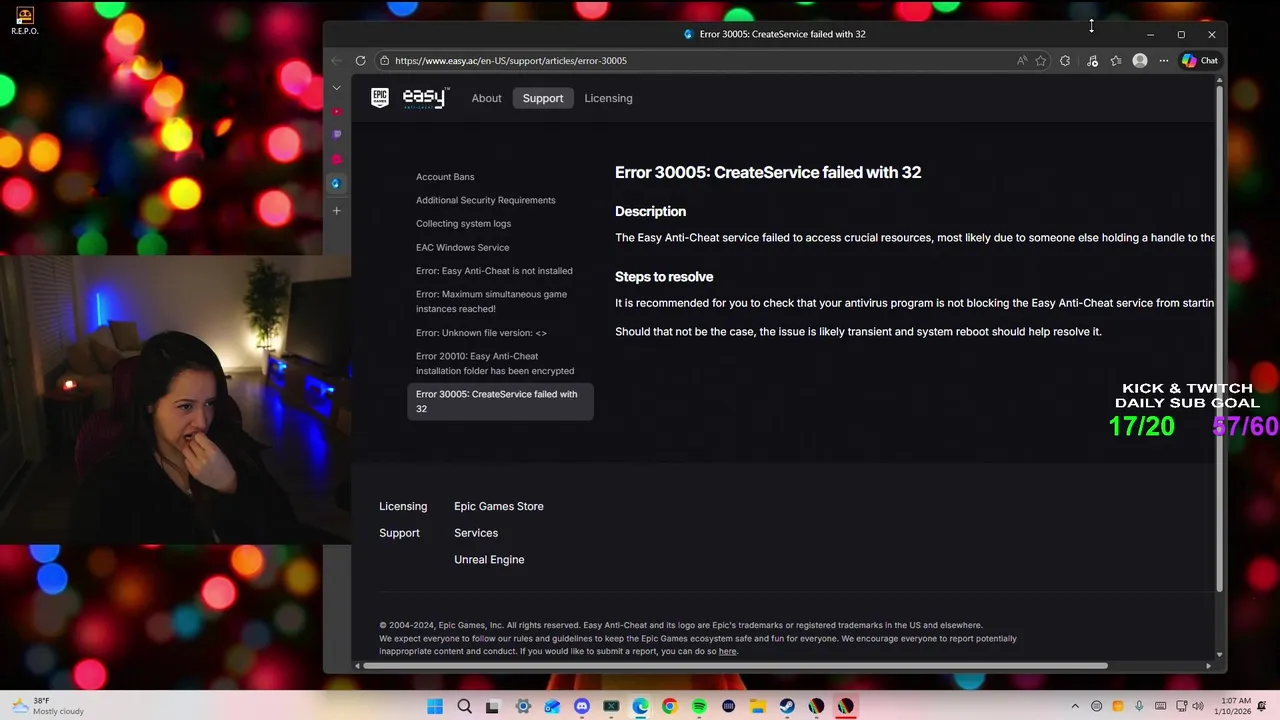Switch to the purple Twitch vertical tab
1280x720 pixels.
(x=337, y=134)
